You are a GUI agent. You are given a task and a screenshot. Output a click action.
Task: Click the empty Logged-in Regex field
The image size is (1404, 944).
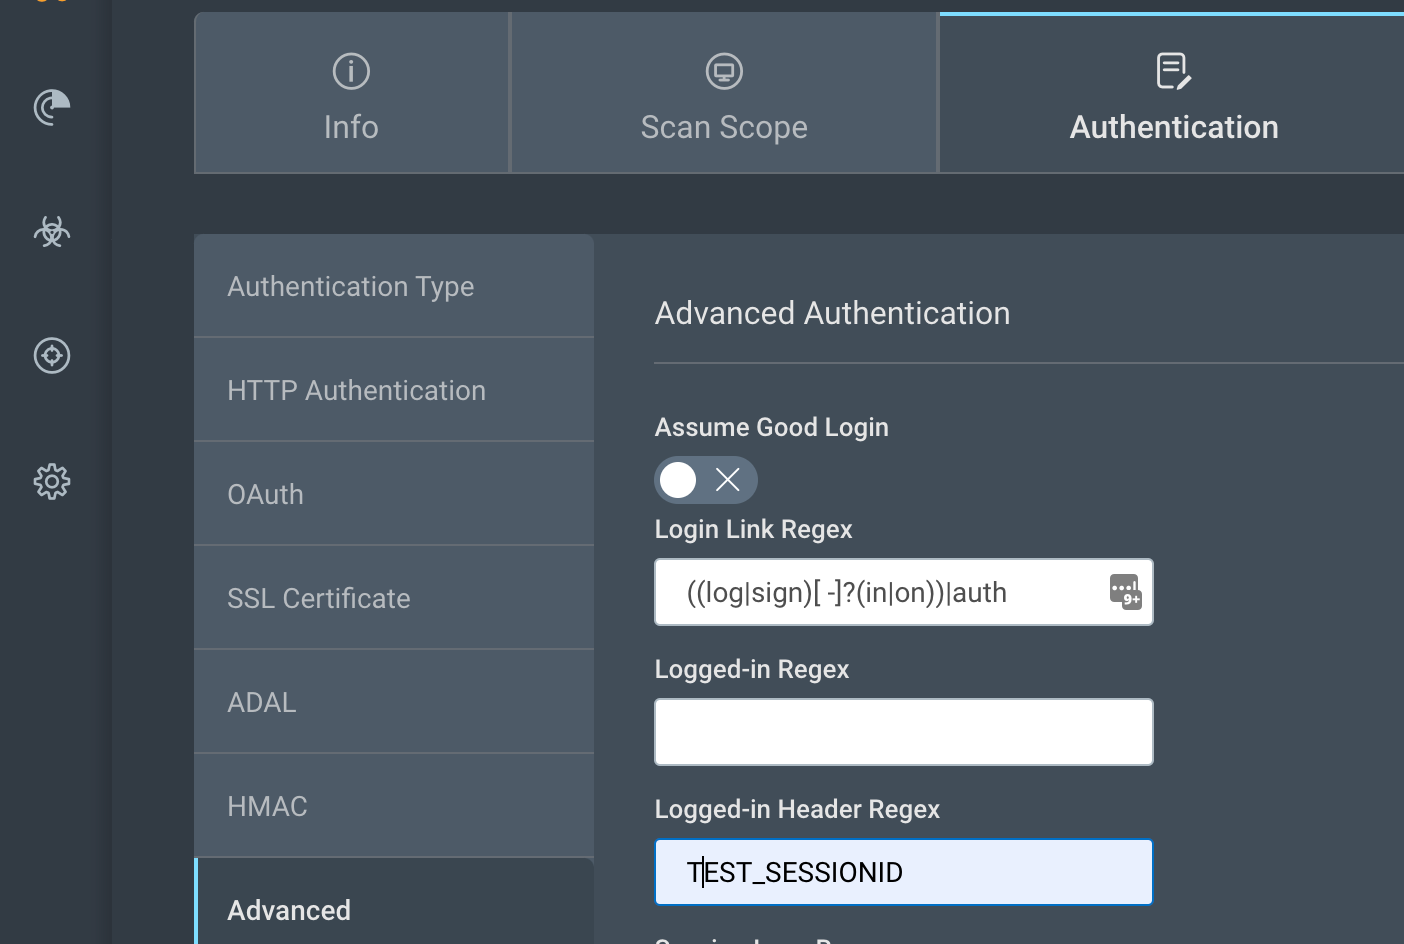click(x=903, y=732)
